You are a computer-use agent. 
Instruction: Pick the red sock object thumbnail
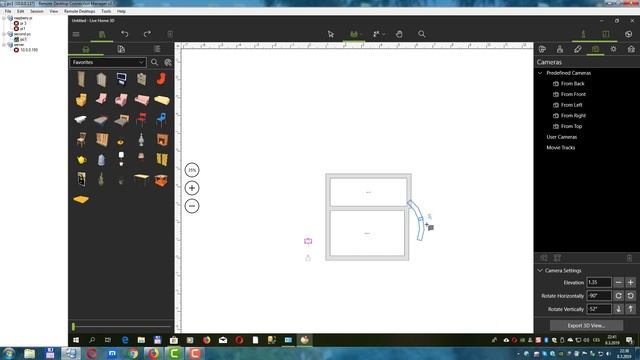tap(161, 79)
